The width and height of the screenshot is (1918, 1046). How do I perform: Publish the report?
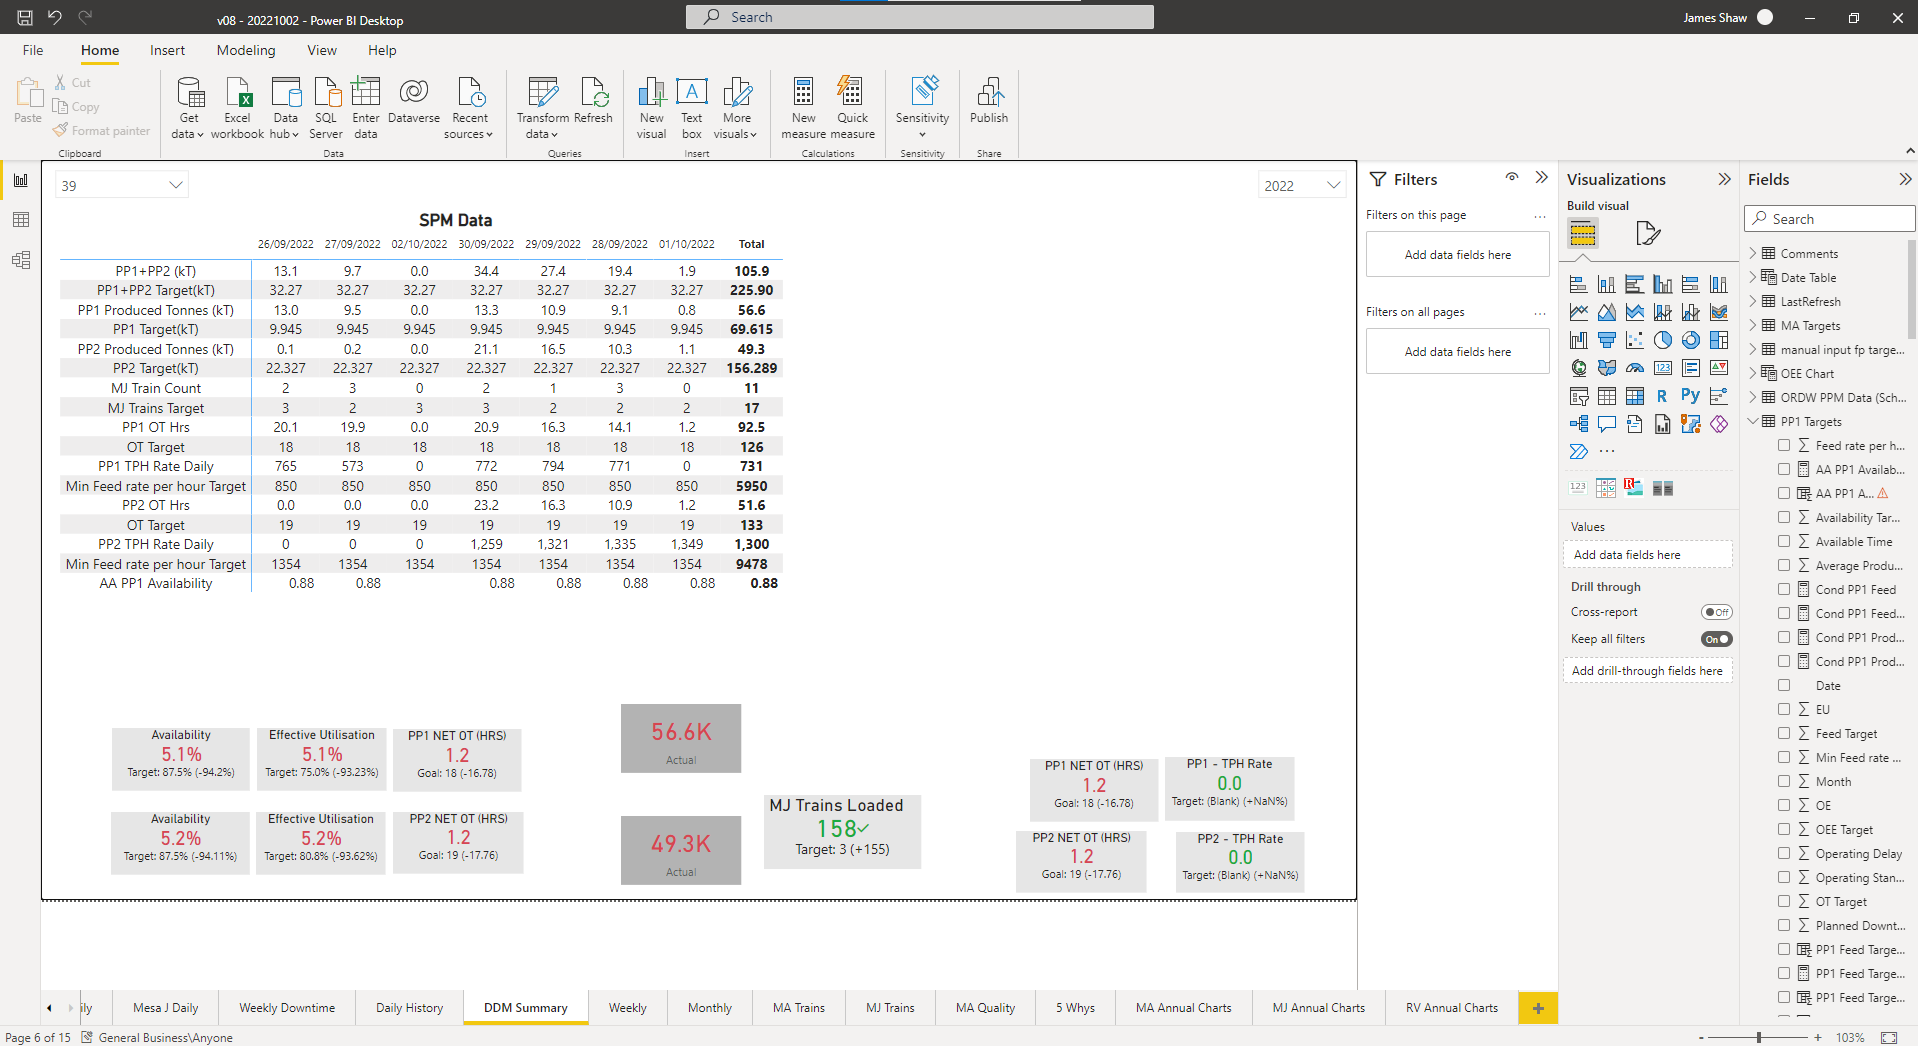(x=989, y=102)
